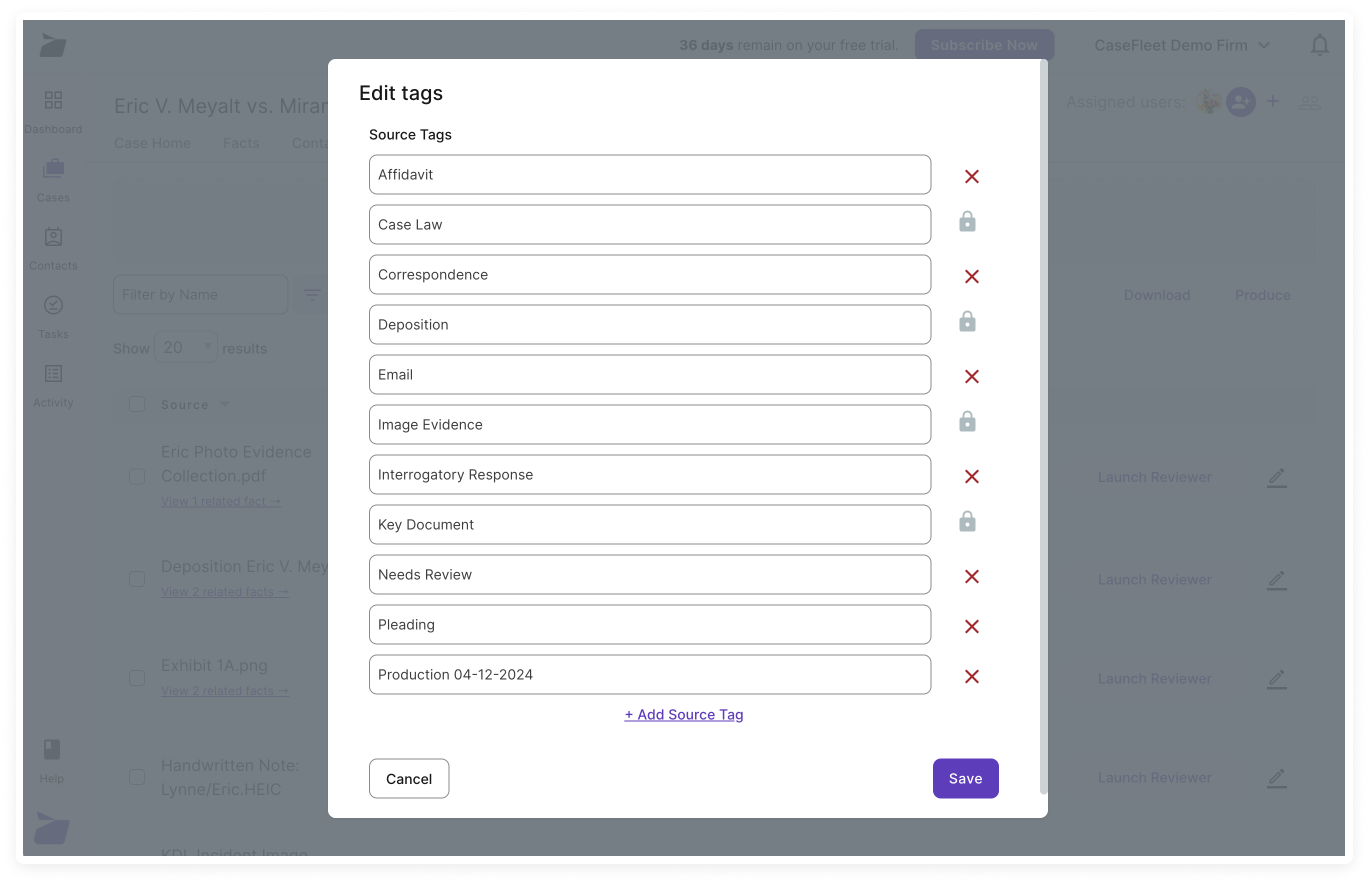This screenshot has height=884, width=1369.
Task: Click the Add Source Tag link
Action: tap(684, 714)
